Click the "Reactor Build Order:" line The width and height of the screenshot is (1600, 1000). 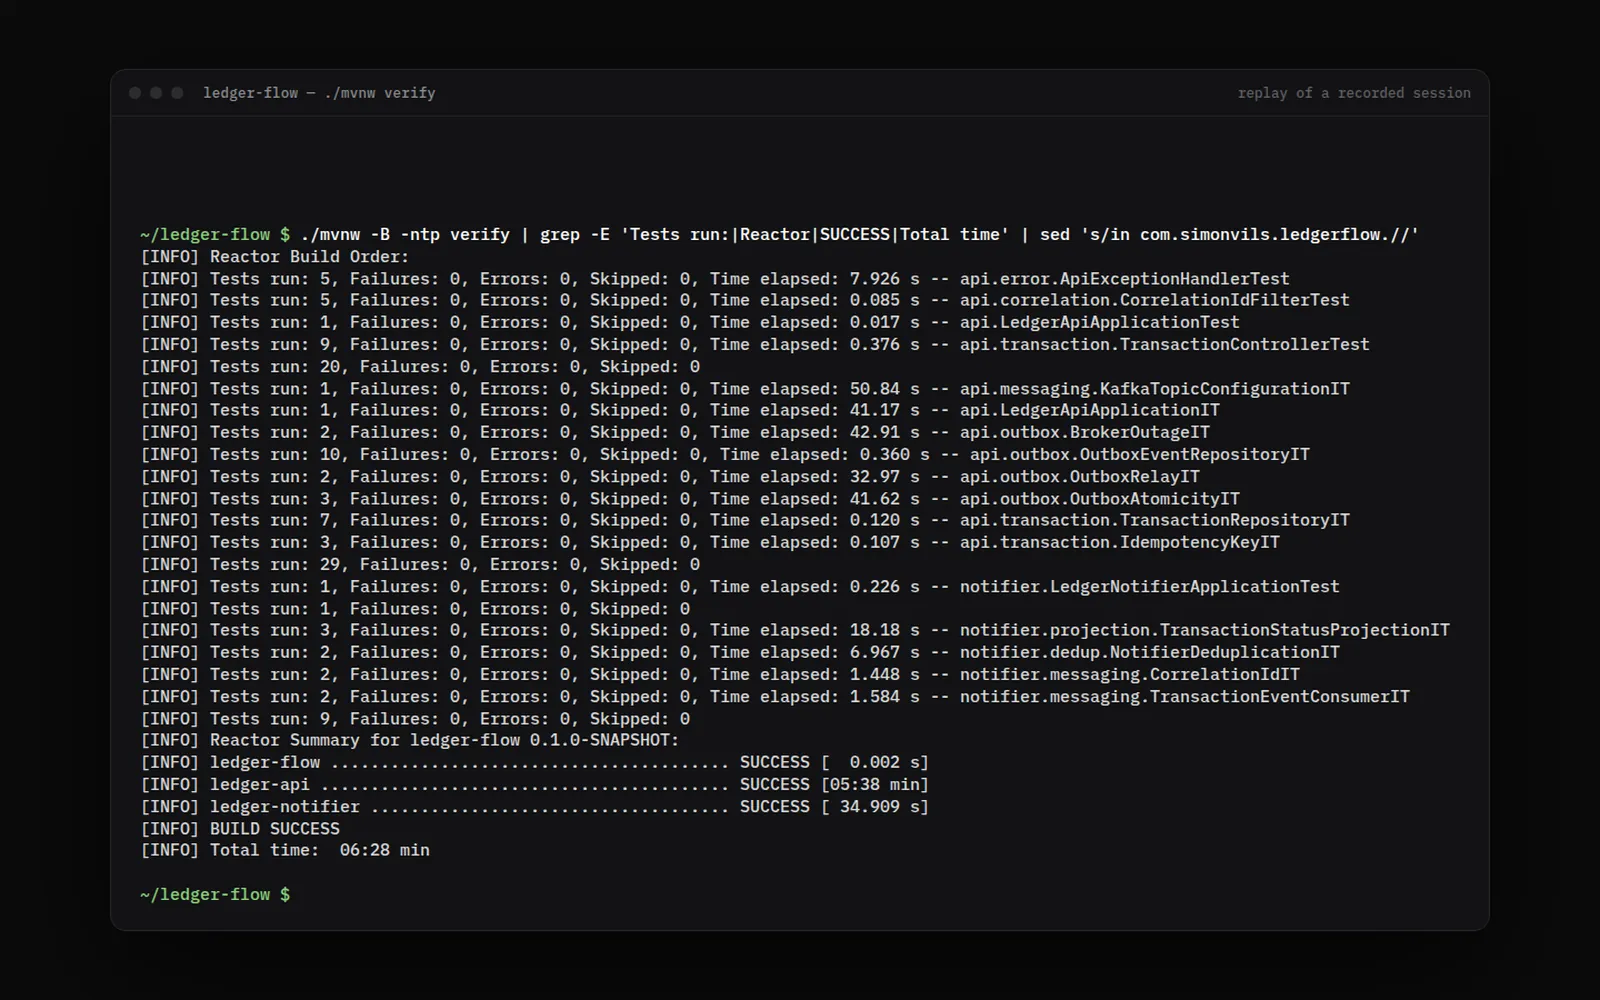coord(275,257)
